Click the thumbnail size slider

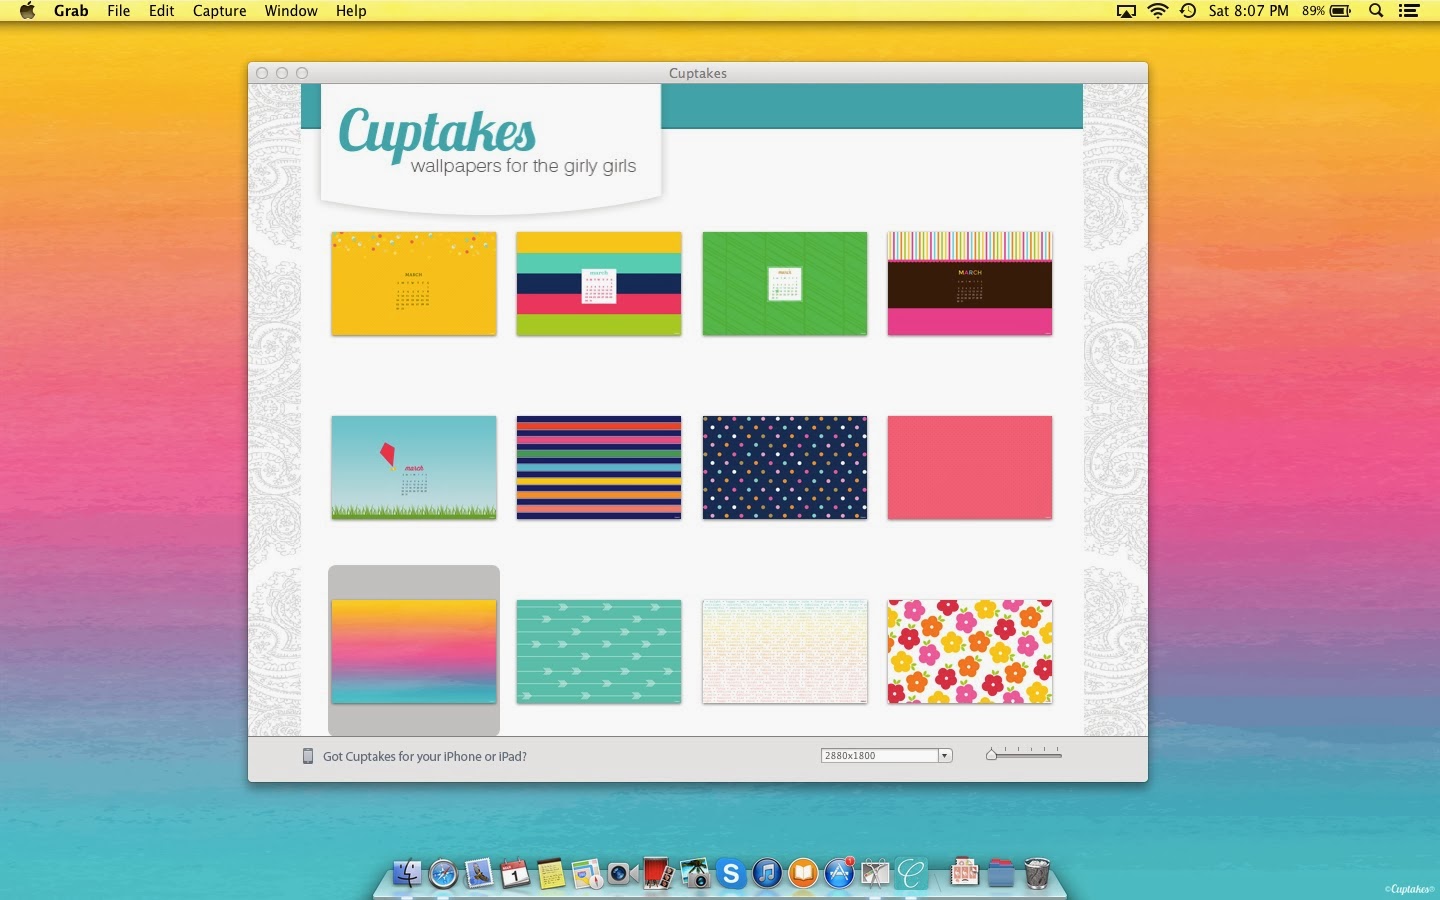(1023, 754)
